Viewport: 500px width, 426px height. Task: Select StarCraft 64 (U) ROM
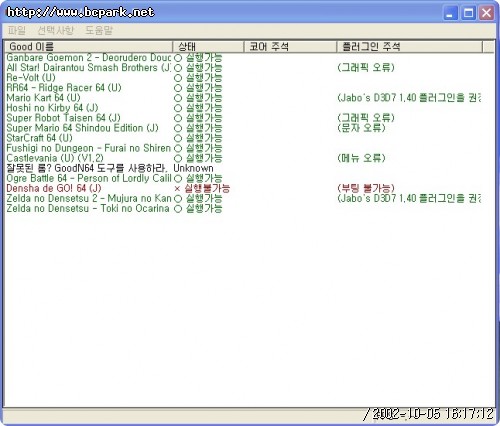(39, 138)
